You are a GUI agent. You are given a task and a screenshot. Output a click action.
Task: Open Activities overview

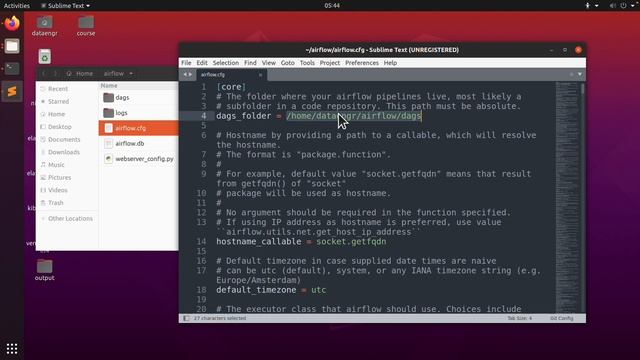(x=17, y=6)
